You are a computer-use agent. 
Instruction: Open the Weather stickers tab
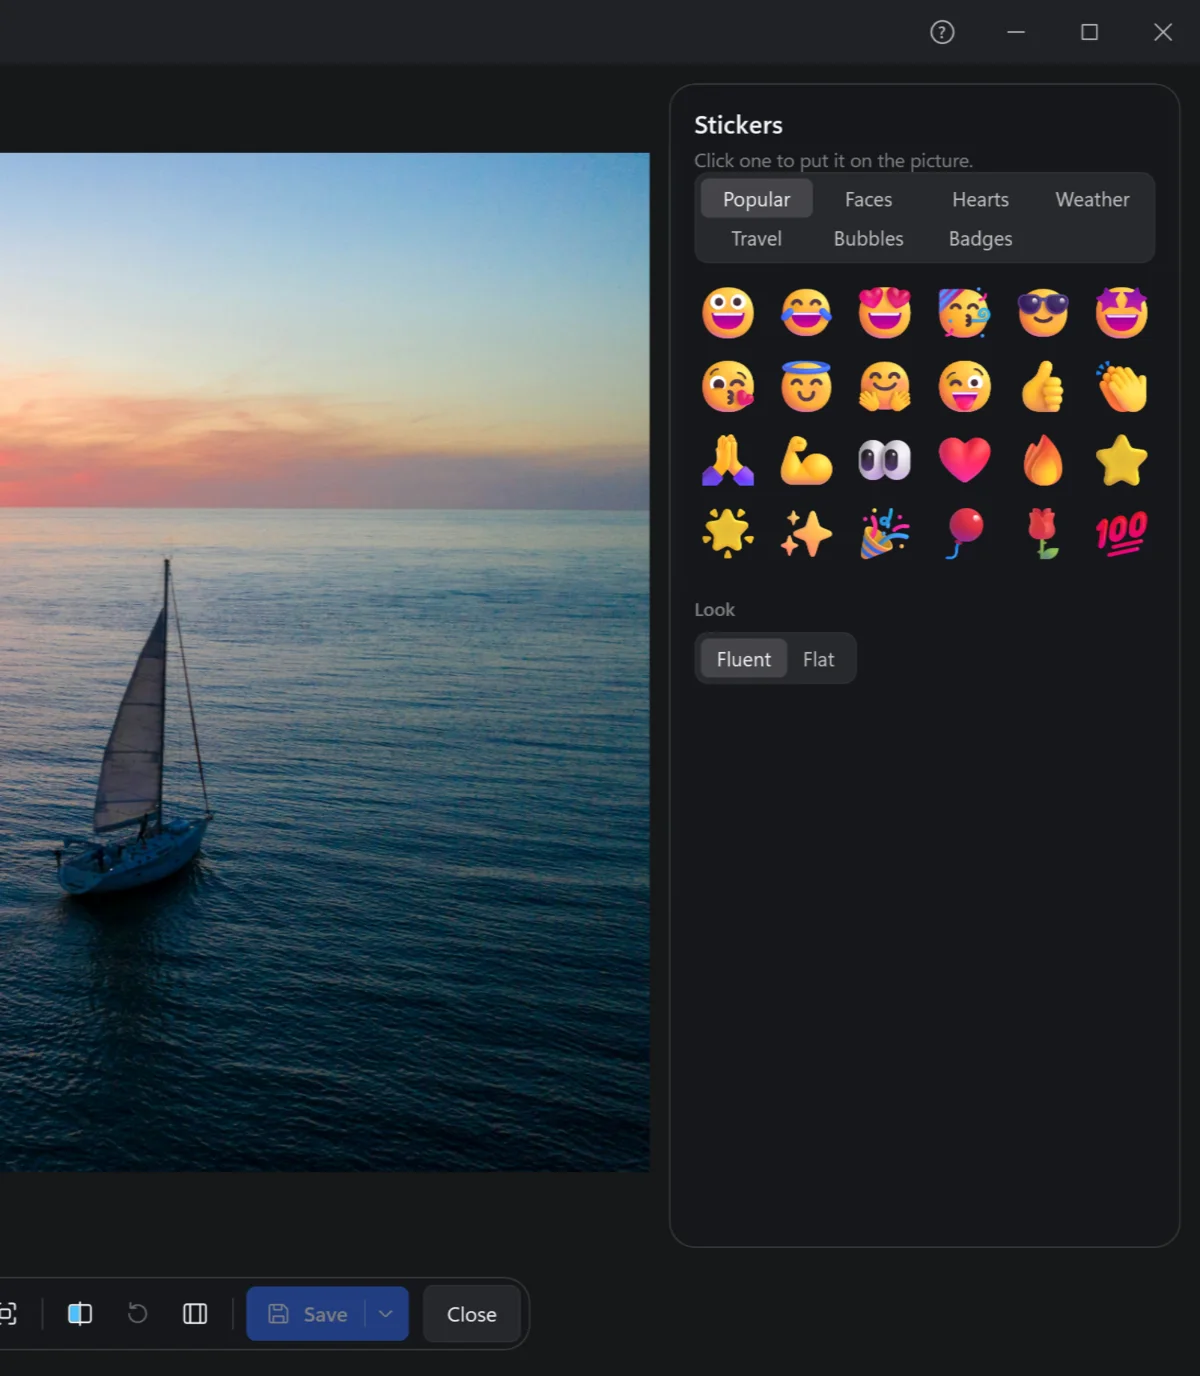point(1092,199)
